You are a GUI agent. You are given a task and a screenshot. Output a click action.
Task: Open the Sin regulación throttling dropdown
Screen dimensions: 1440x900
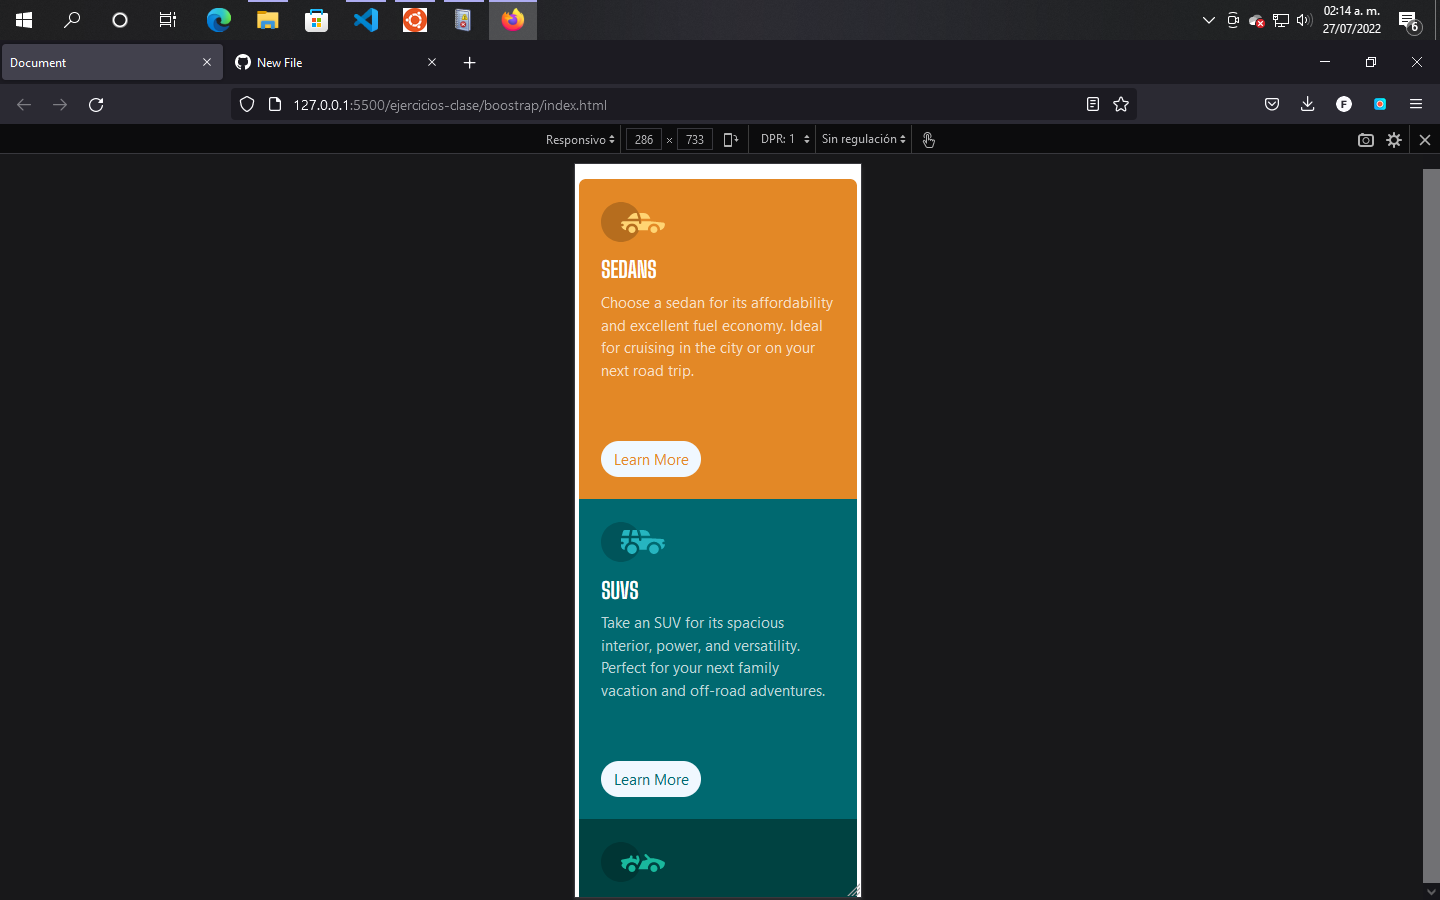862,139
